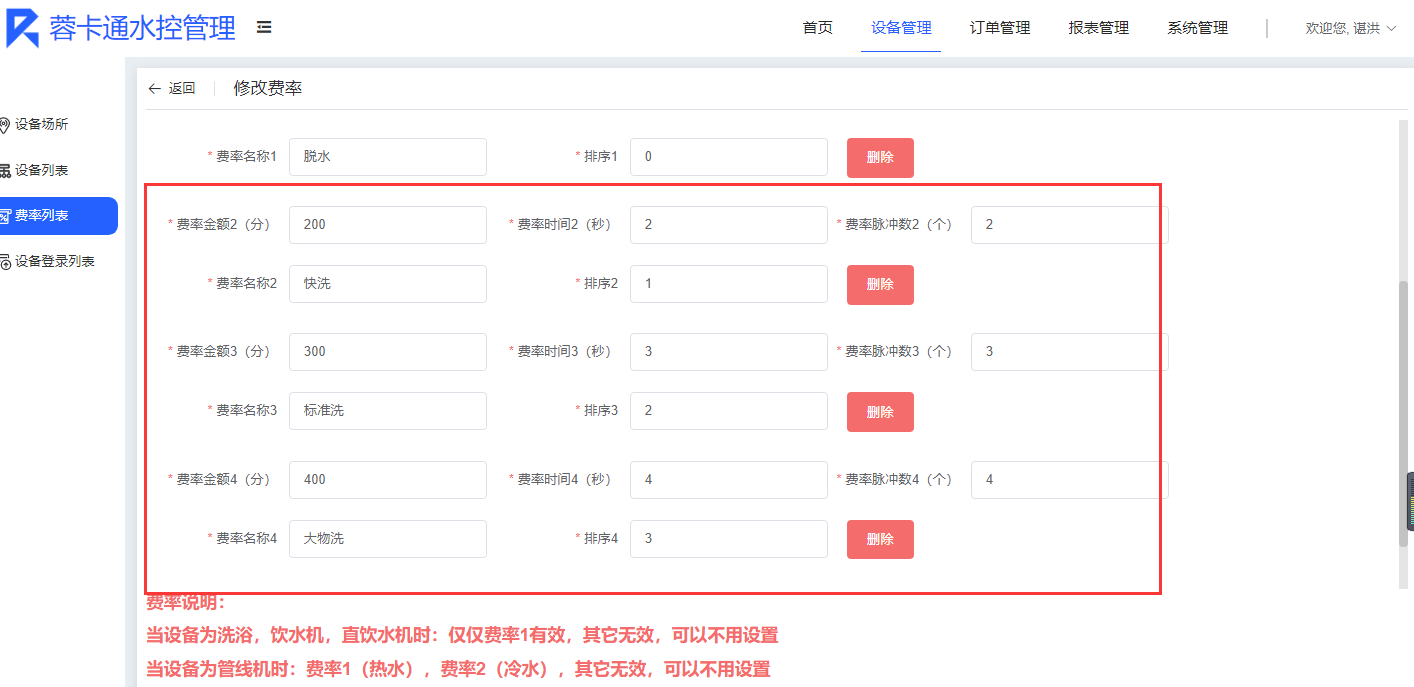Click the 蓉卡通水控管理 logo icon
Screen dimensions: 1414x687
pos(22,28)
